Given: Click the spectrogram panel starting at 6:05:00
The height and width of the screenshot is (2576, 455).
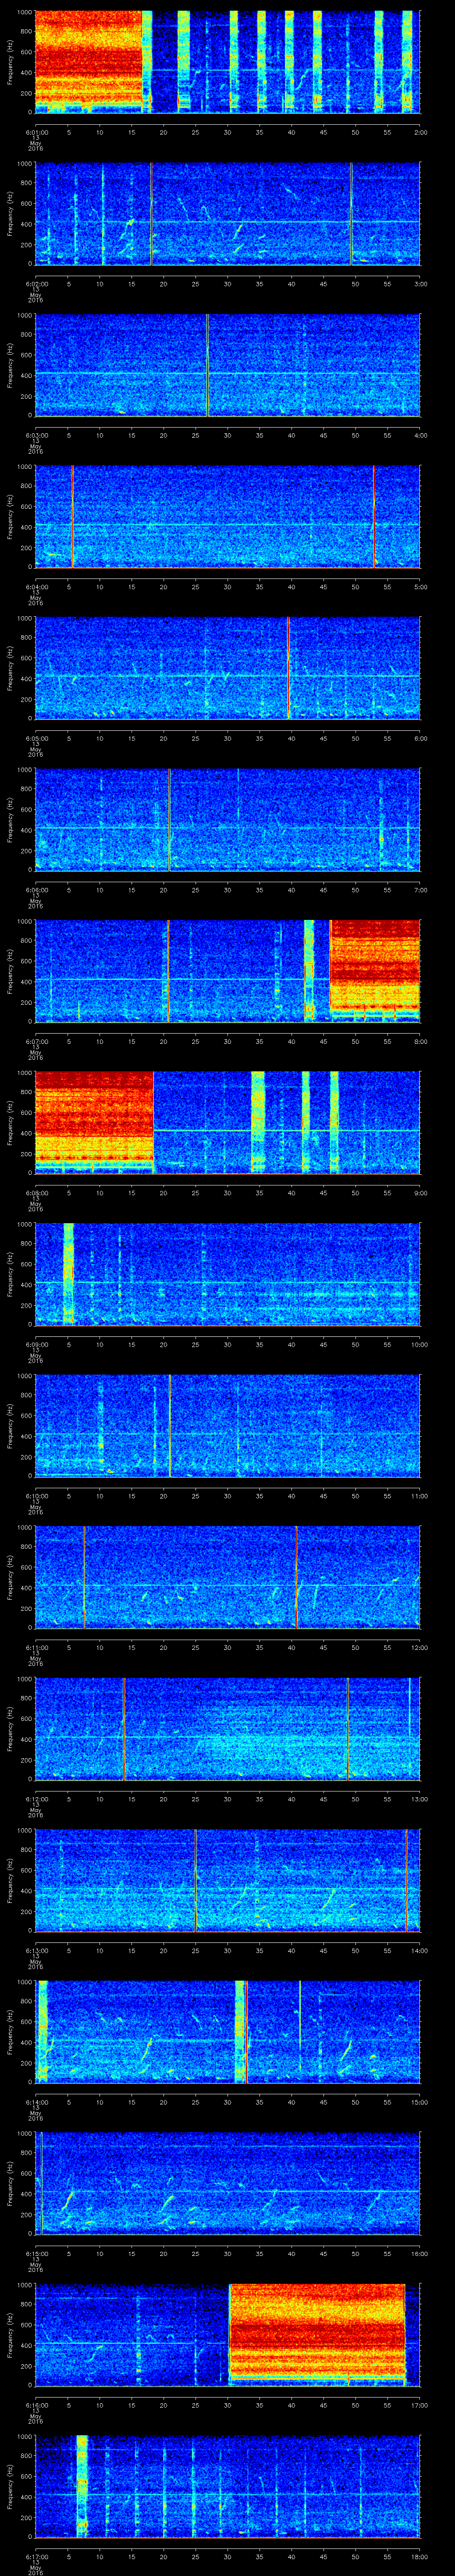Looking at the screenshot, I should pyautogui.click(x=228, y=668).
